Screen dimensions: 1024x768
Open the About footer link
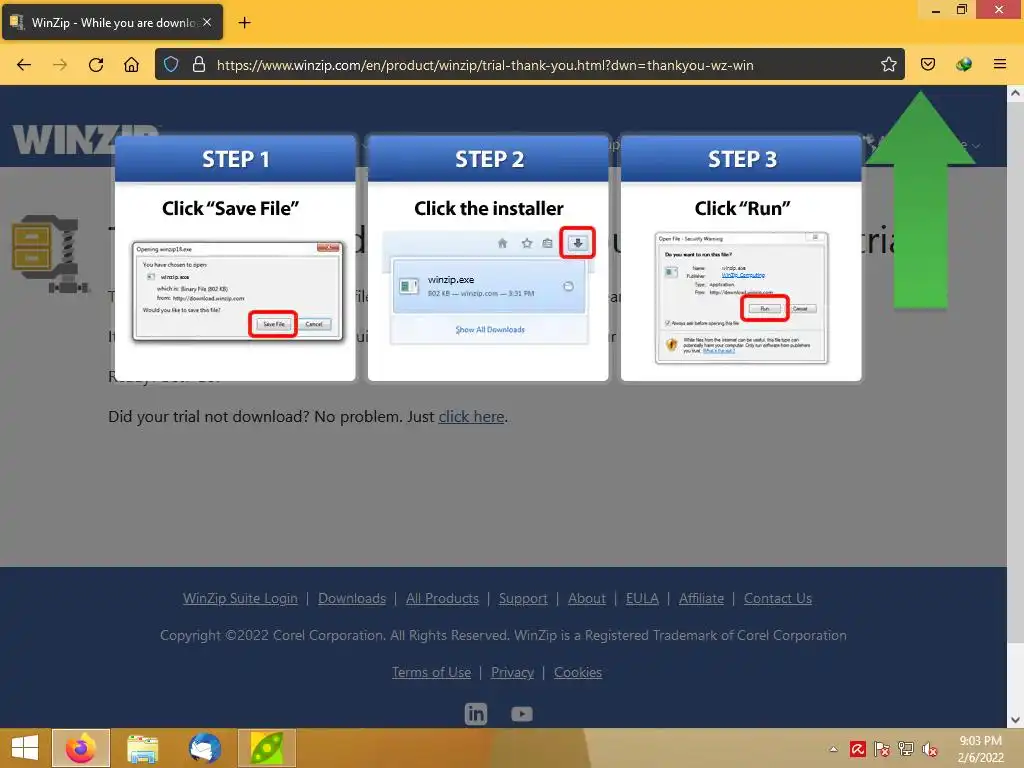pos(587,598)
